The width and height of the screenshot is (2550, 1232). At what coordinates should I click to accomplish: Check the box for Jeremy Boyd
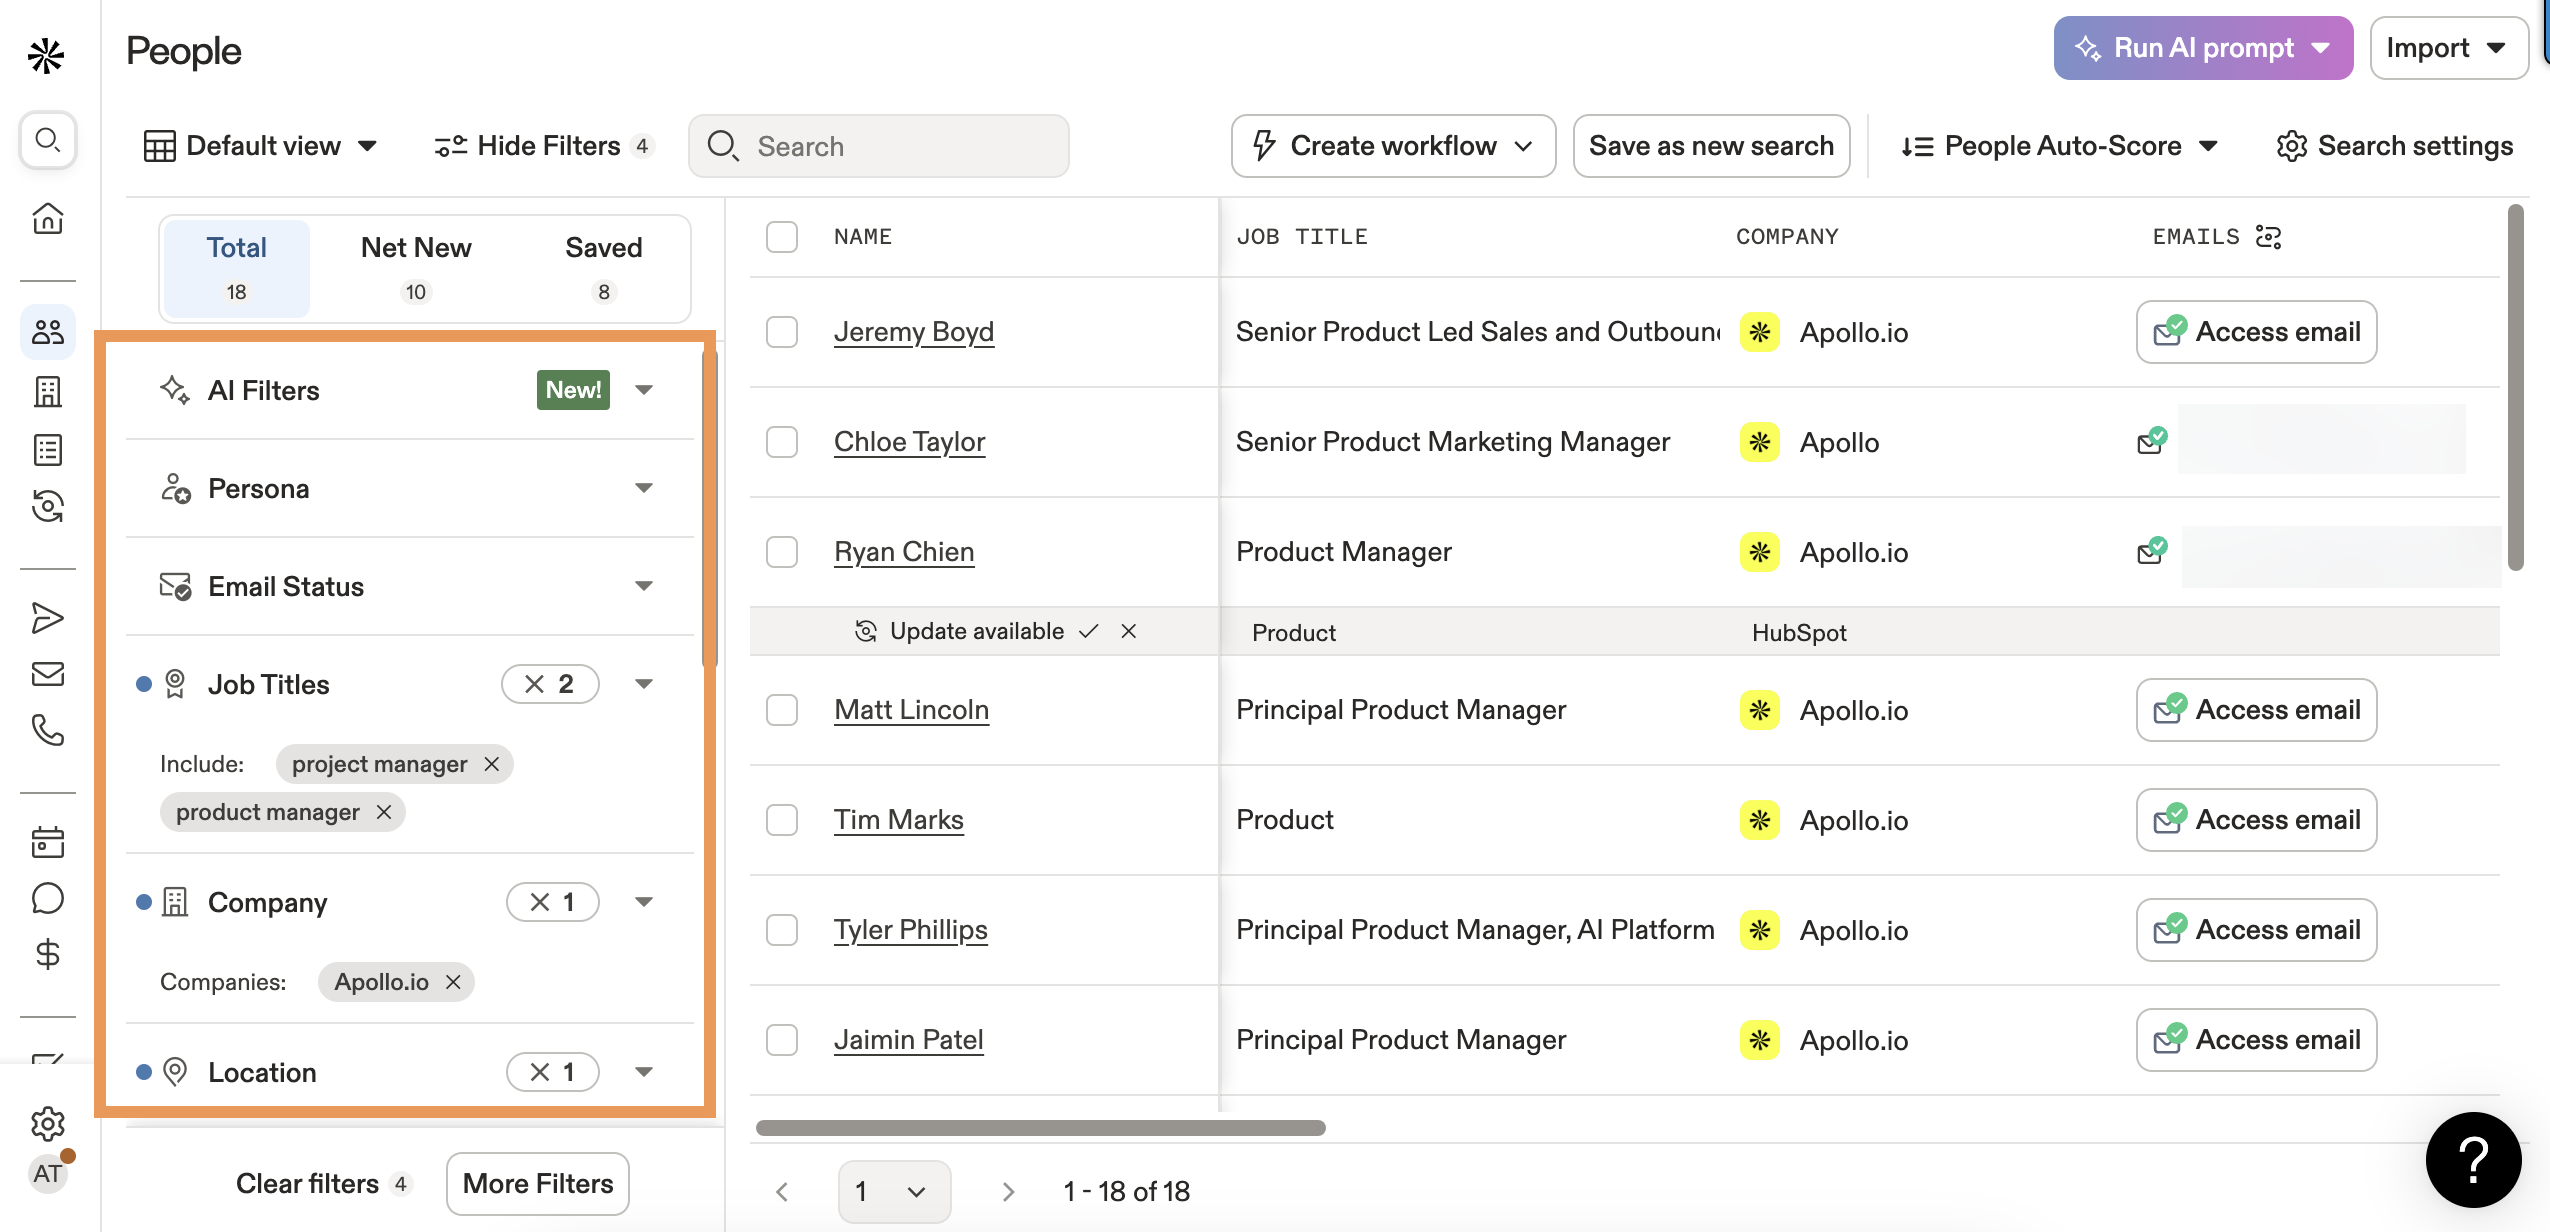[x=781, y=332]
